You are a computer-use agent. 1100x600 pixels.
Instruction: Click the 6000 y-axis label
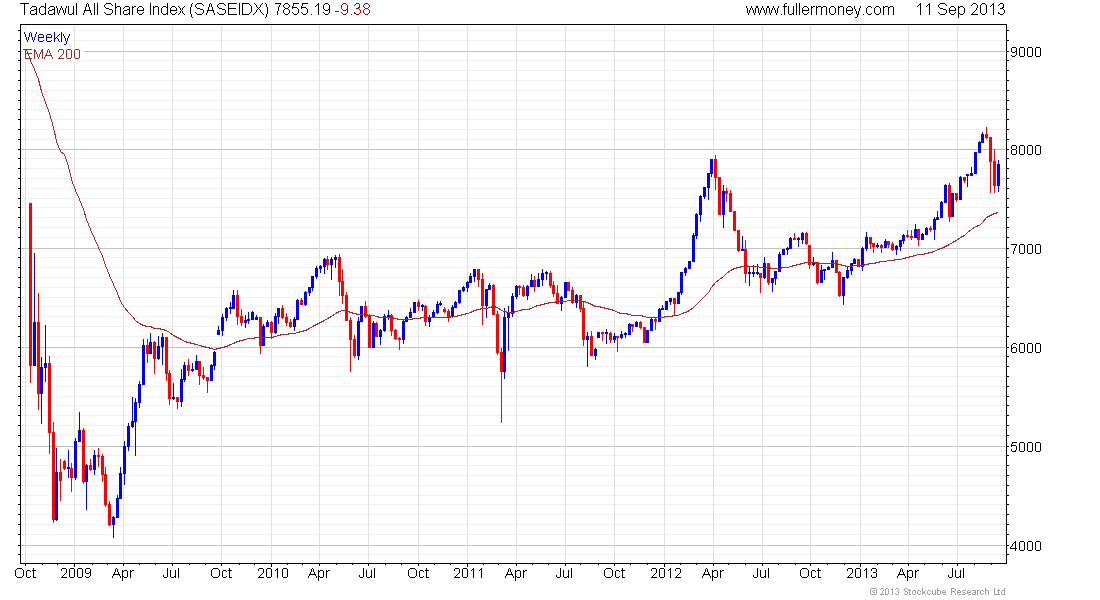pos(1026,348)
